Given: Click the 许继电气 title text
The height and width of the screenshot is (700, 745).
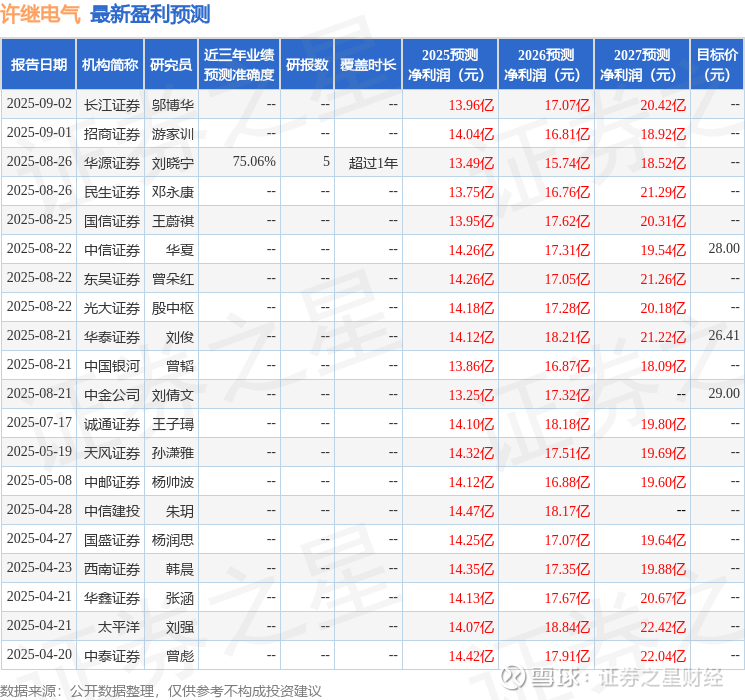Looking at the screenshot, I should tap(40, 14).
